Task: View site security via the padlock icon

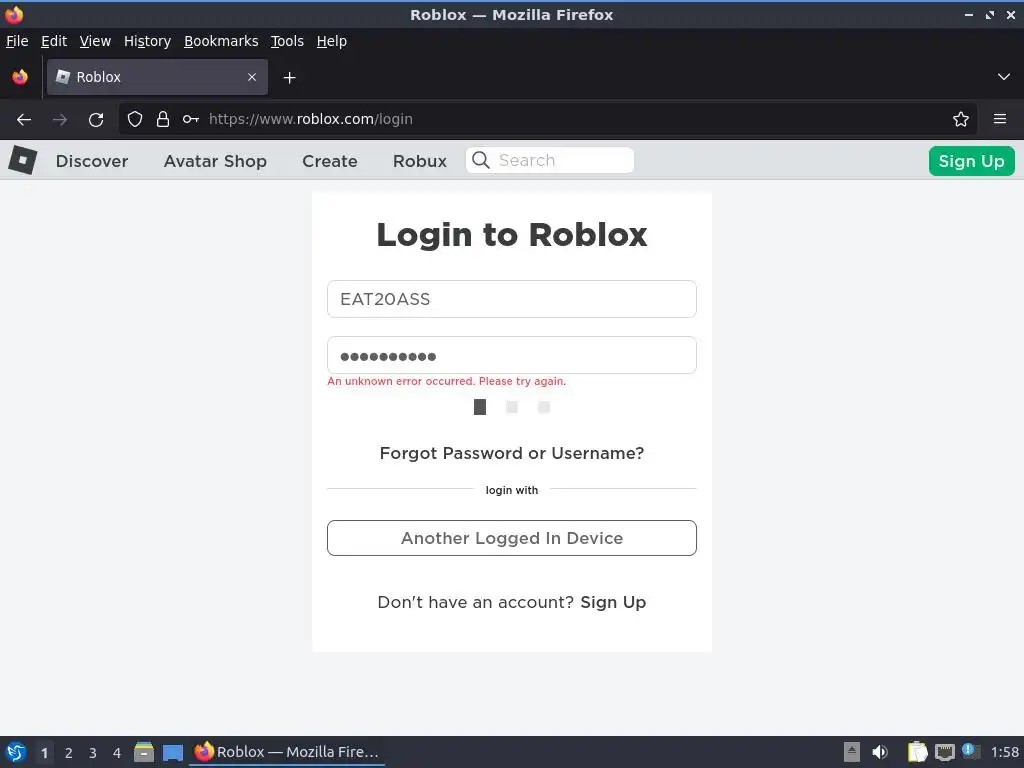Action: (163, 119)
